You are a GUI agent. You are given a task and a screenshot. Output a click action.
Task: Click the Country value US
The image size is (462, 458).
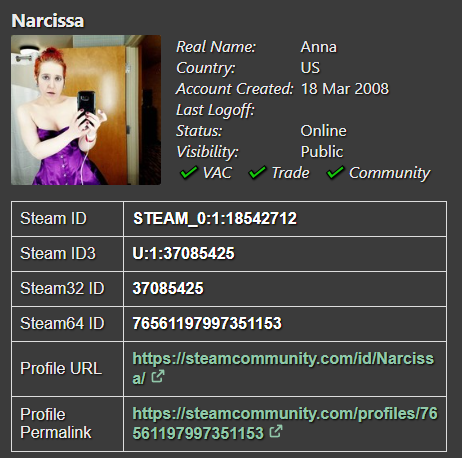[x=310, y=68]
